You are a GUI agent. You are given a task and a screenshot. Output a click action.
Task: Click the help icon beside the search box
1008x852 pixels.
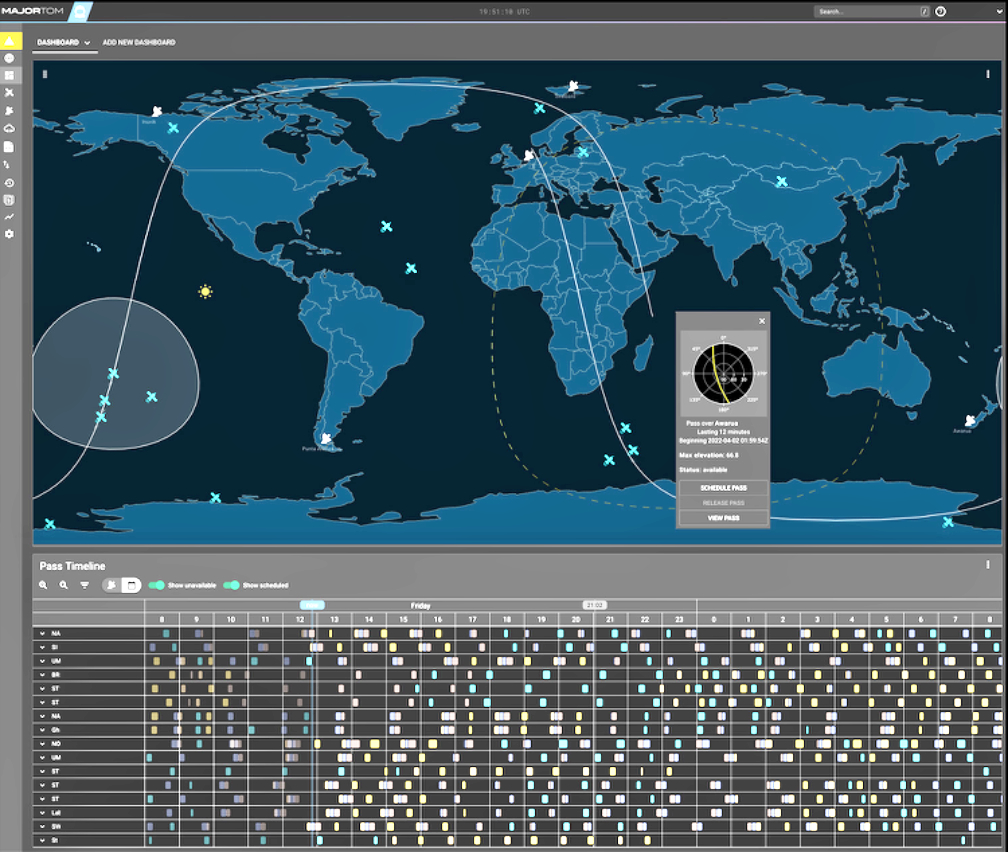pyautogui.click(x=941, y=12)
